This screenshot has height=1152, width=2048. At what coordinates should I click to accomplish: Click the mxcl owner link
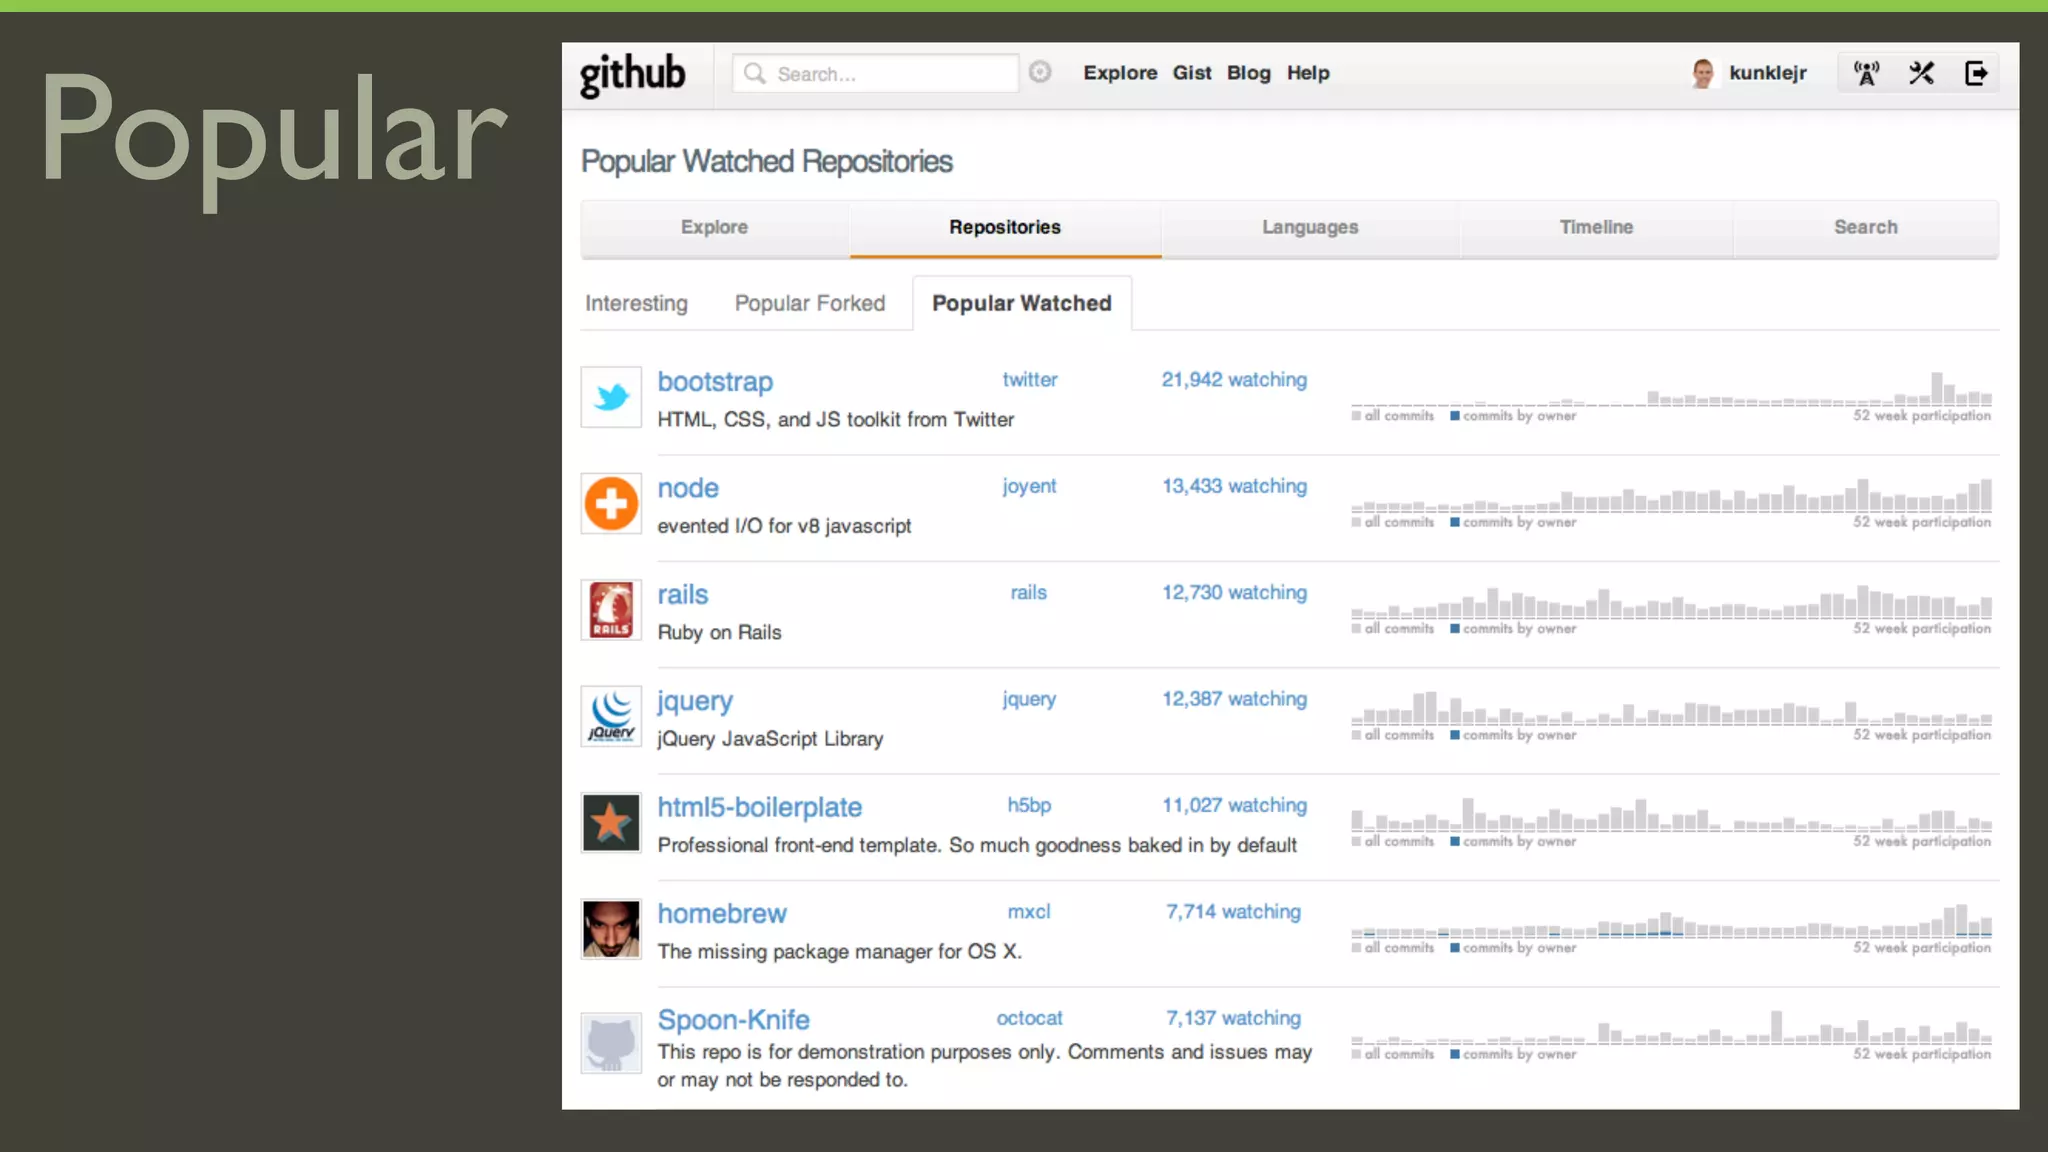1028,912
